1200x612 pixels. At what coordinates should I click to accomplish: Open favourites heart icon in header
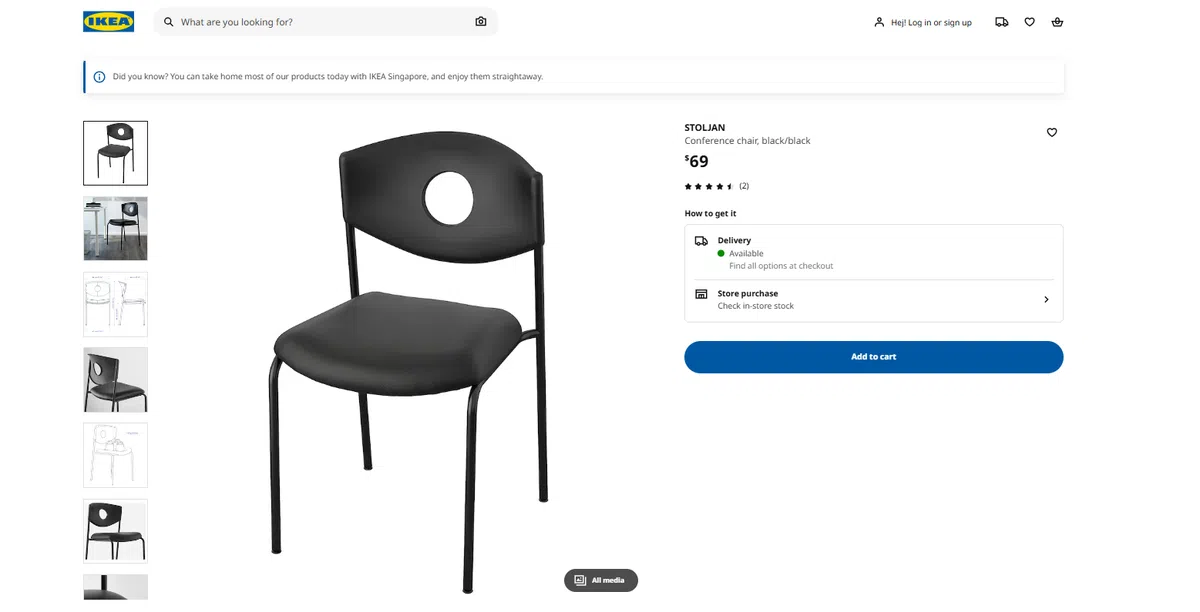tap(1030, 22)
